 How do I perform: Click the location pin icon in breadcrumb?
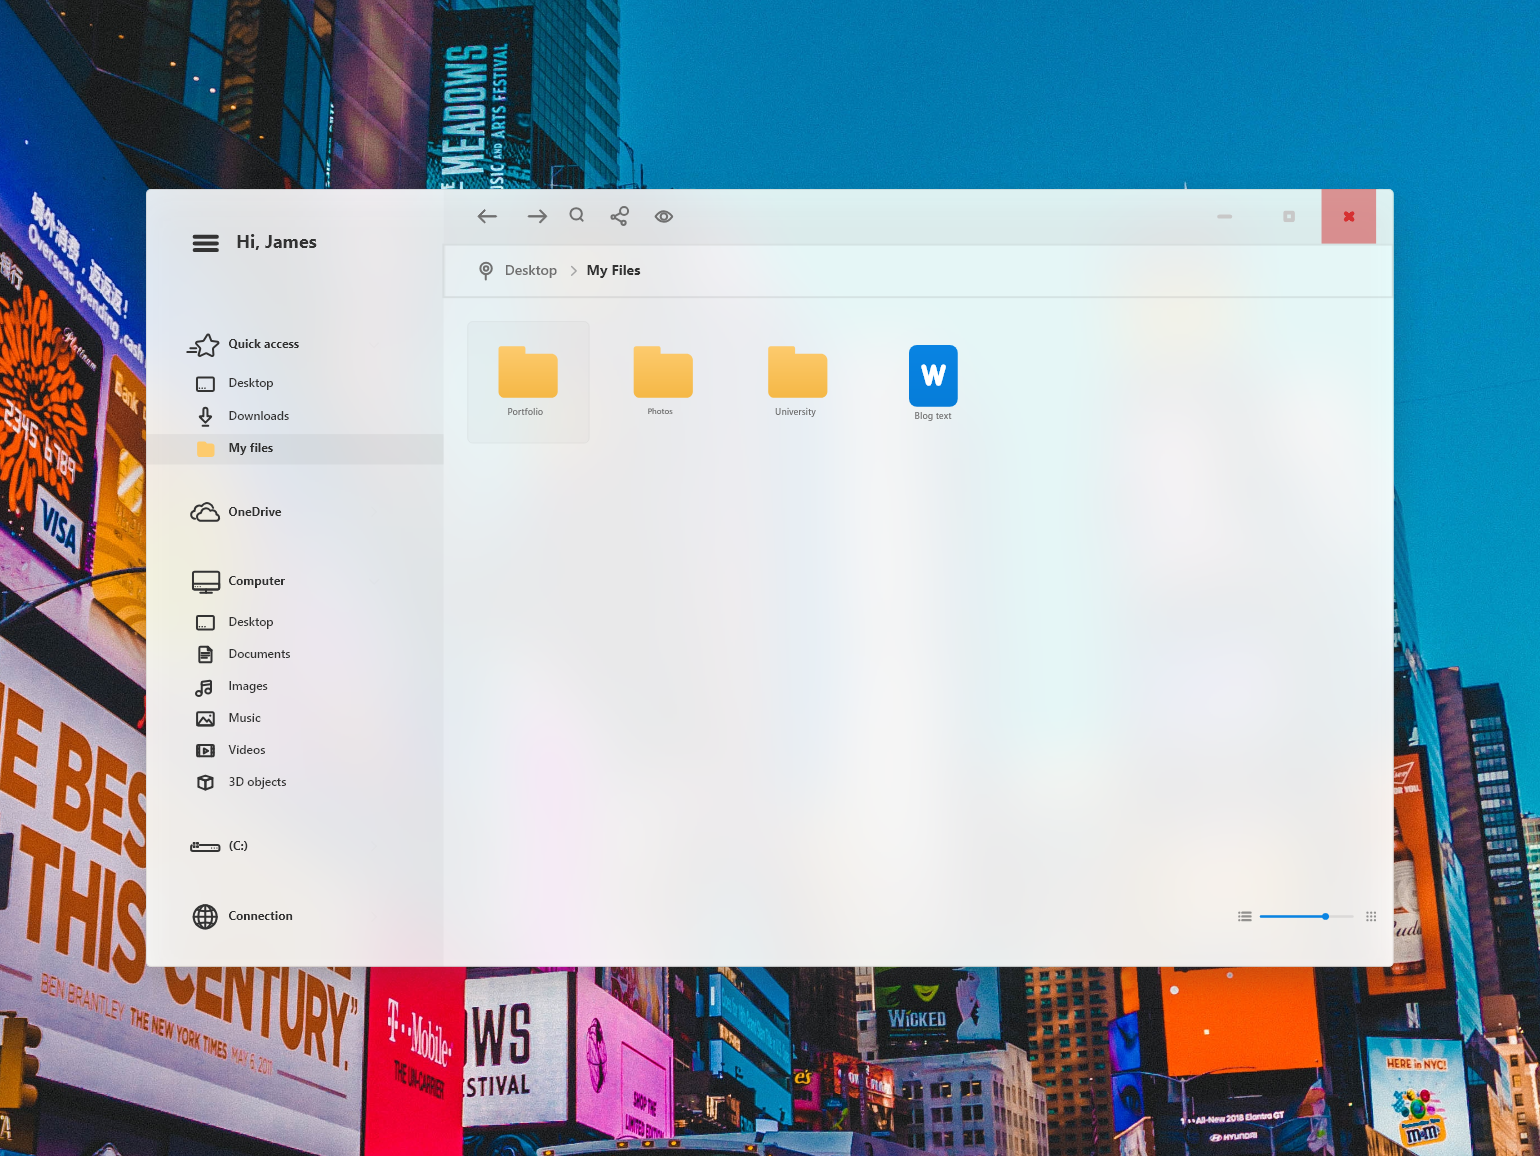coord(486,270)
